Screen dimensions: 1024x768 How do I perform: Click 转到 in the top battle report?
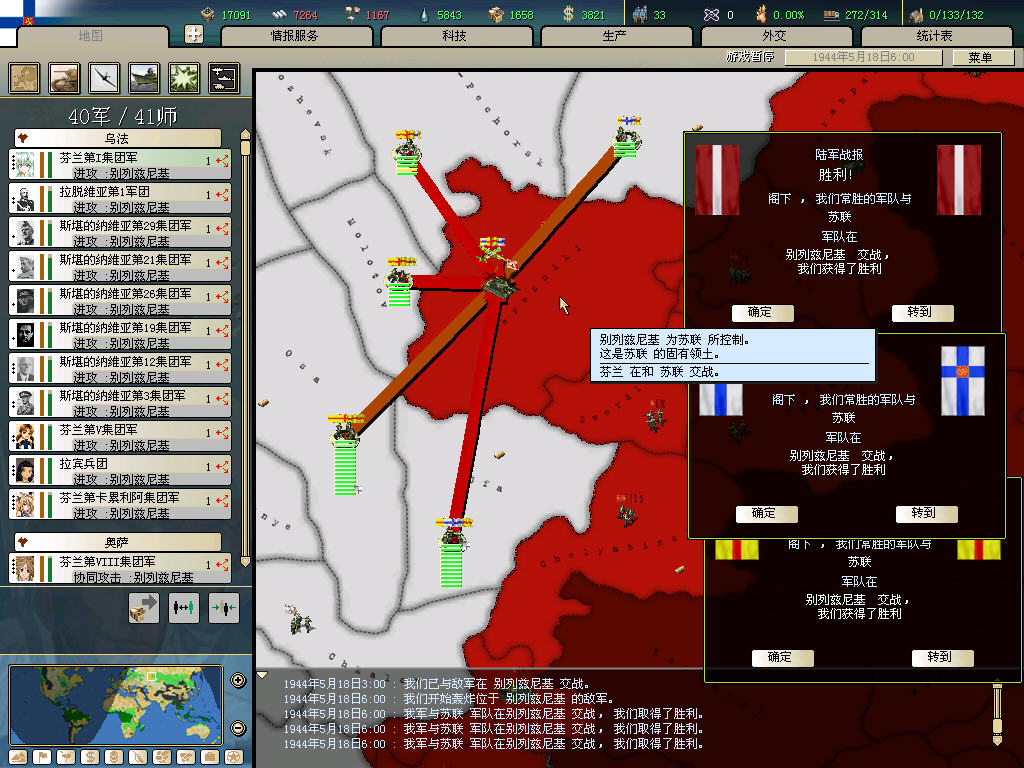coord(922,312)
